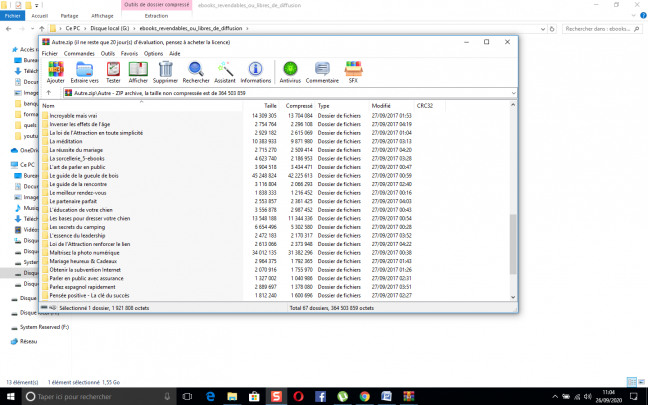Launch the Assistant wizard icon
Viewport: 648px width, 405px height.
point(225,70)
